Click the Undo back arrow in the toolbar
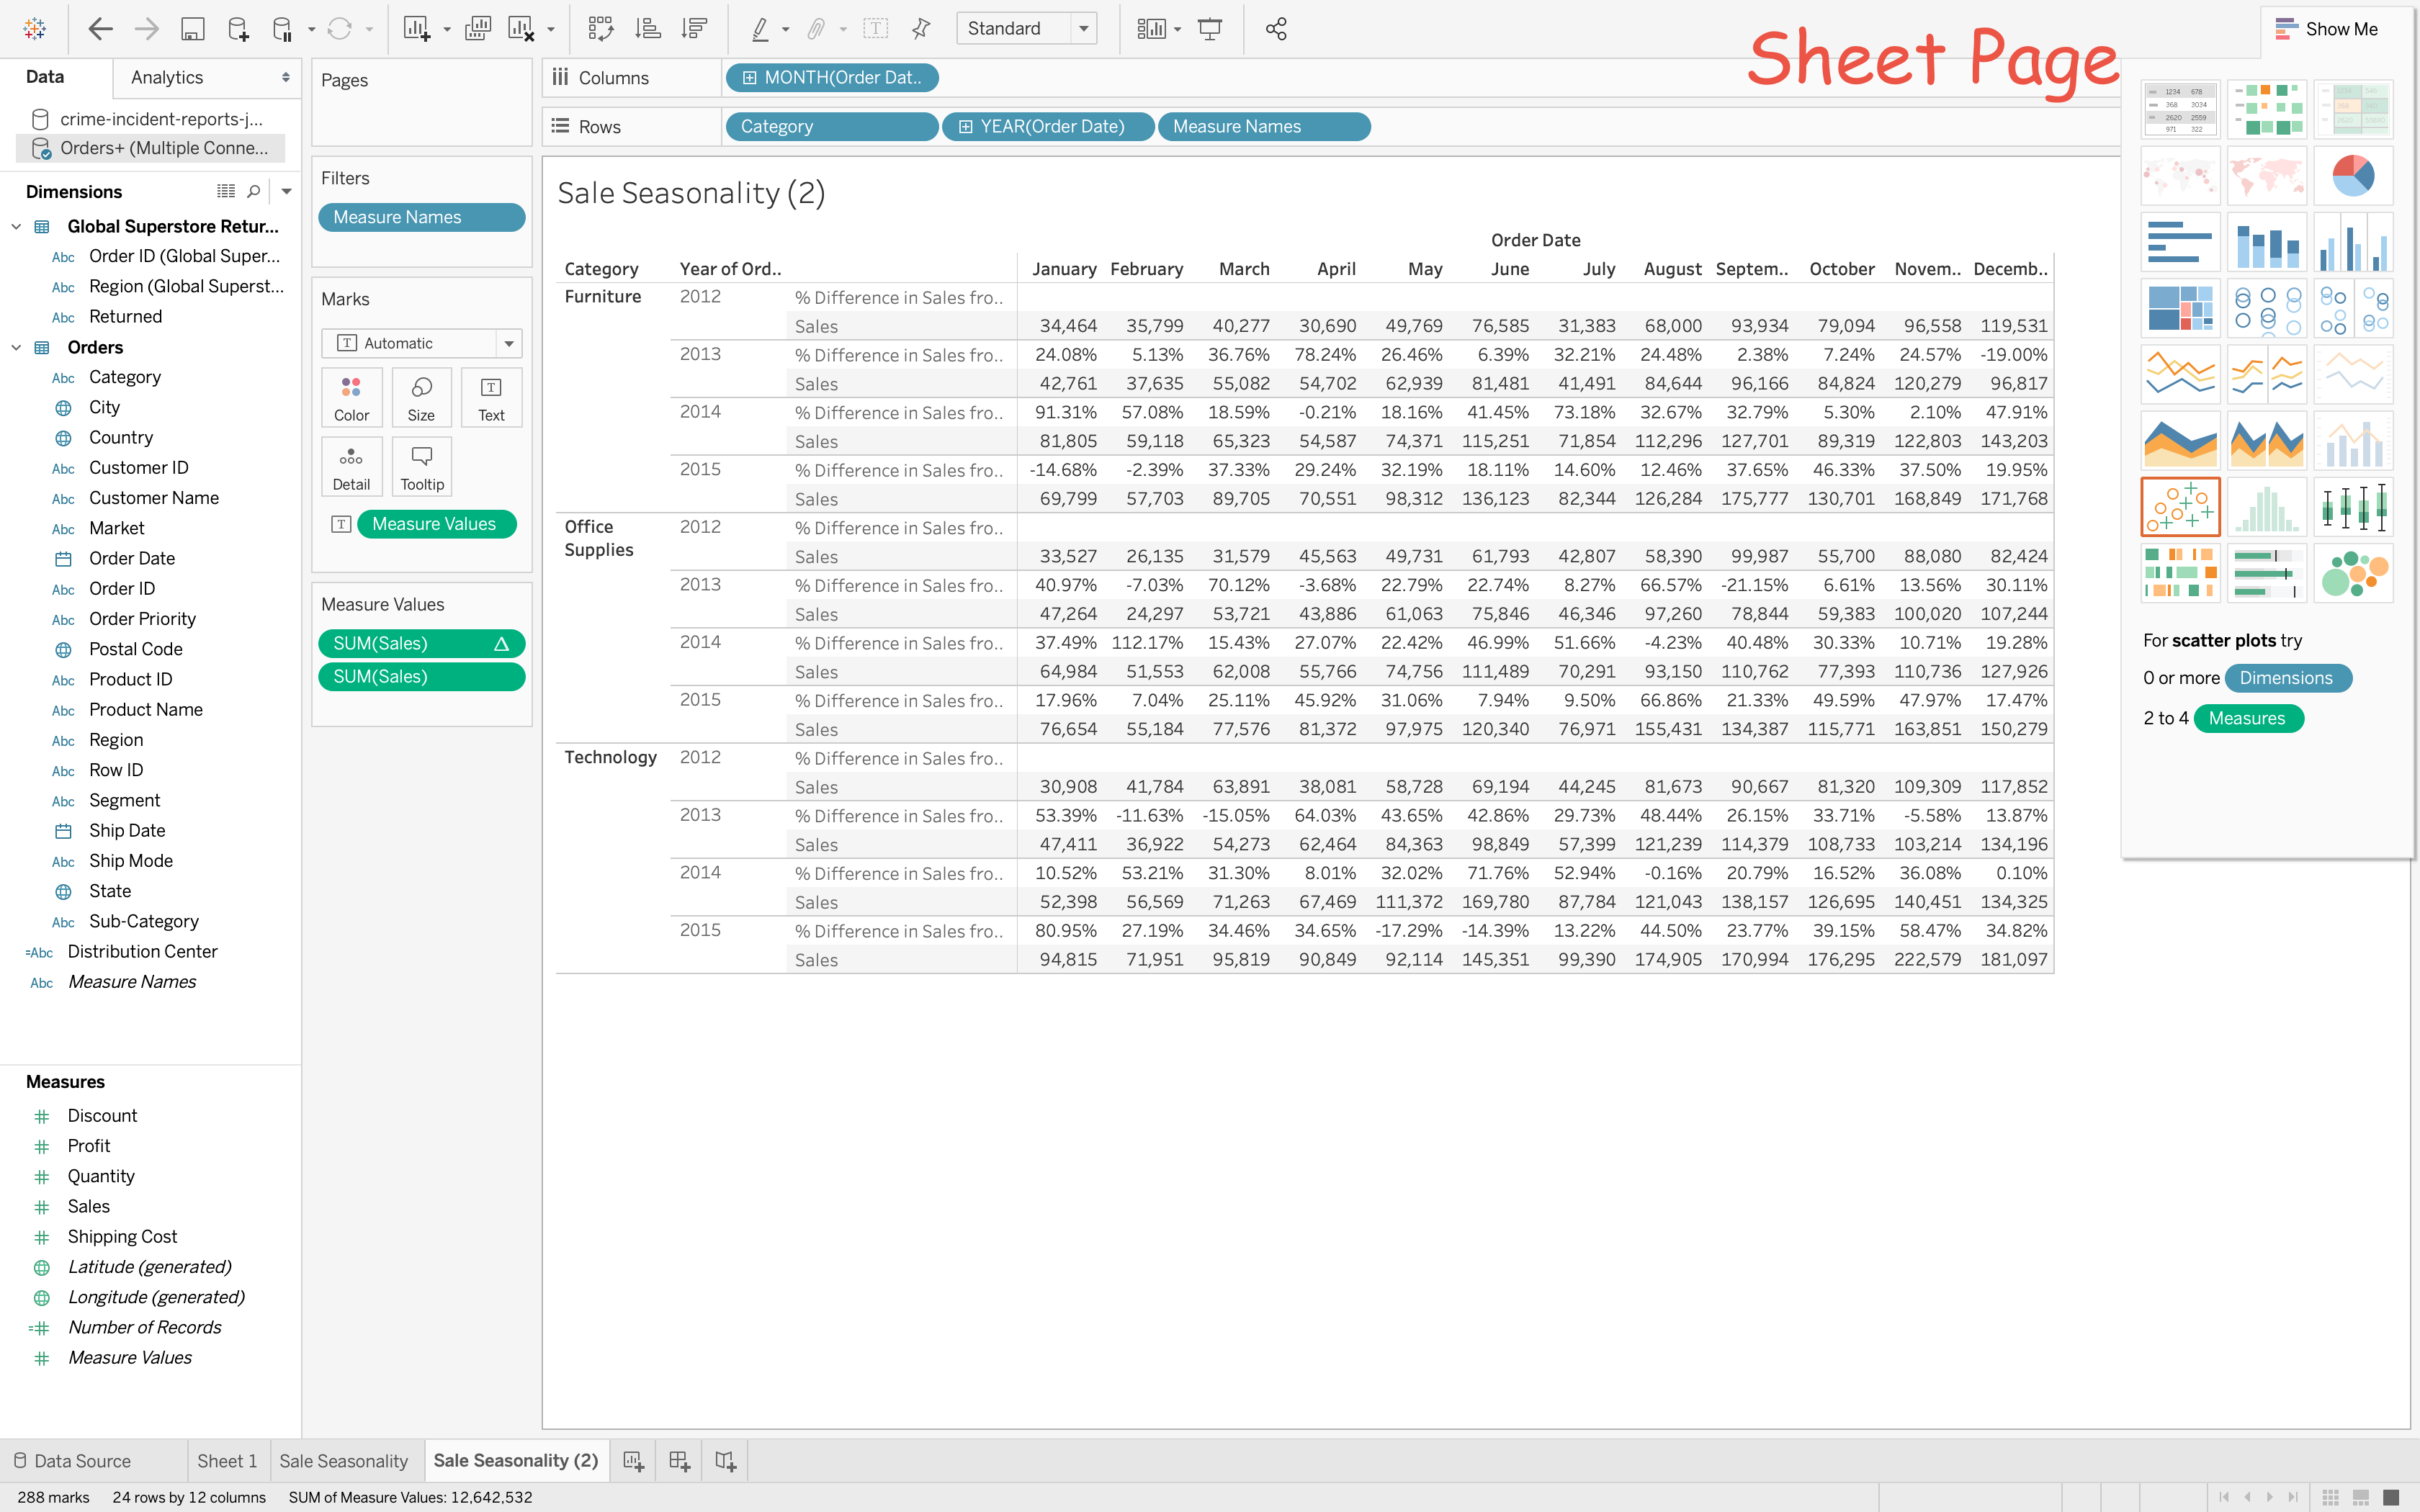2420x1512 pixels. tap(100, 29)
